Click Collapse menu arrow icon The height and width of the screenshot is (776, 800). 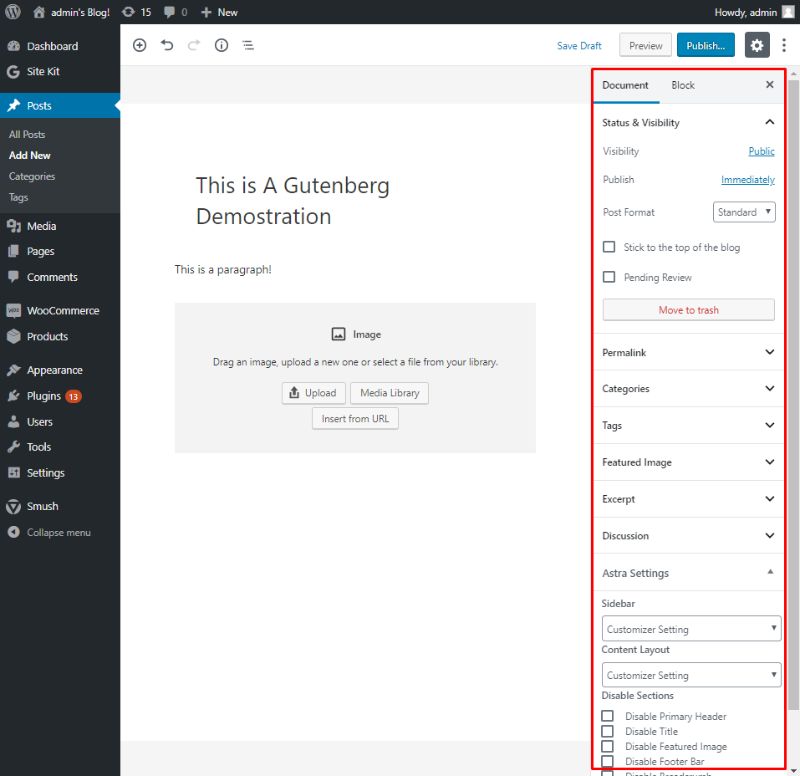(x=14, y=532)
